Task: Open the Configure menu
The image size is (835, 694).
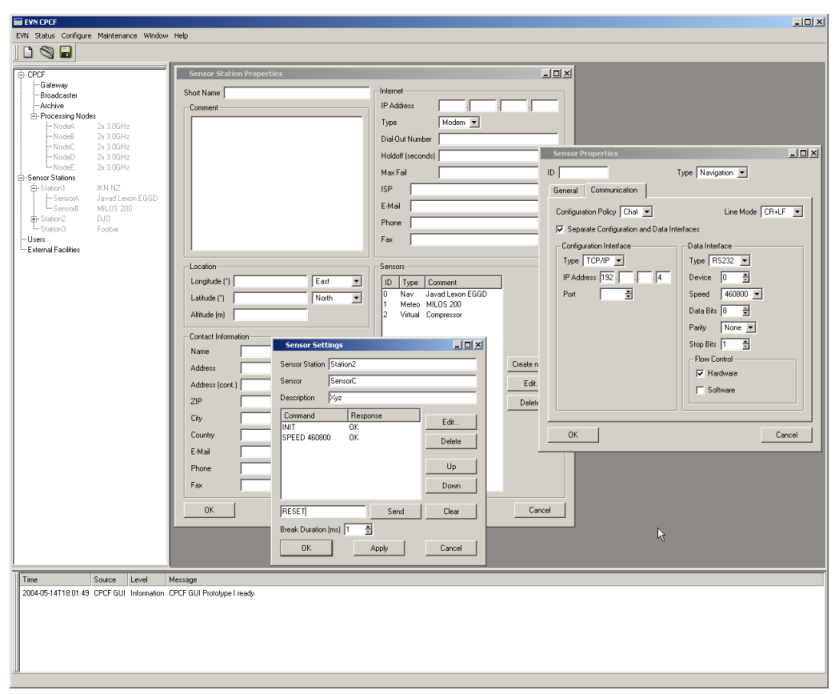Action: coord(76,35)
